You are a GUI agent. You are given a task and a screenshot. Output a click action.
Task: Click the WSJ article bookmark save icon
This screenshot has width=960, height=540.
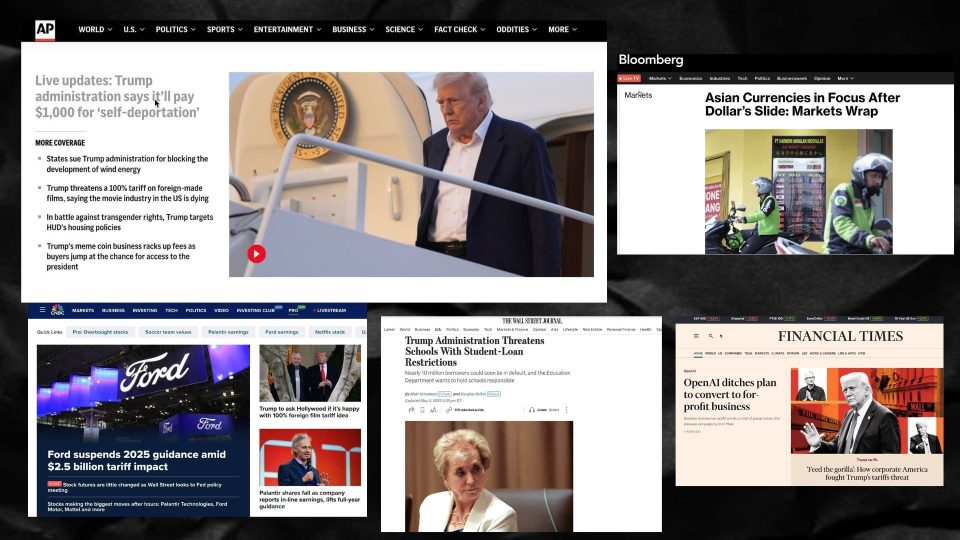[422, 410]
